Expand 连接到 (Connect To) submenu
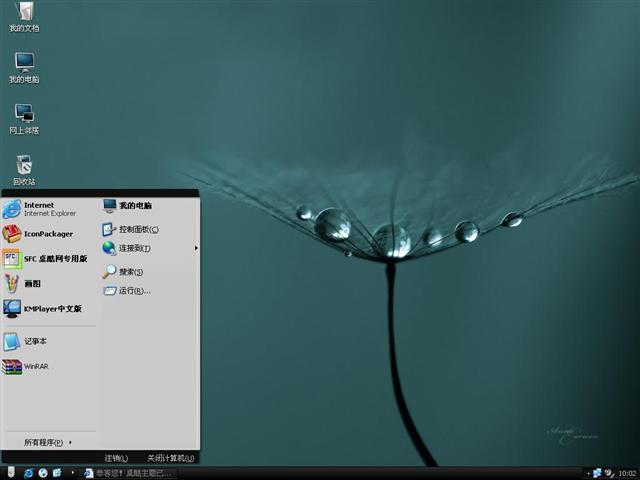640x480 pixels. coord(135,248)
